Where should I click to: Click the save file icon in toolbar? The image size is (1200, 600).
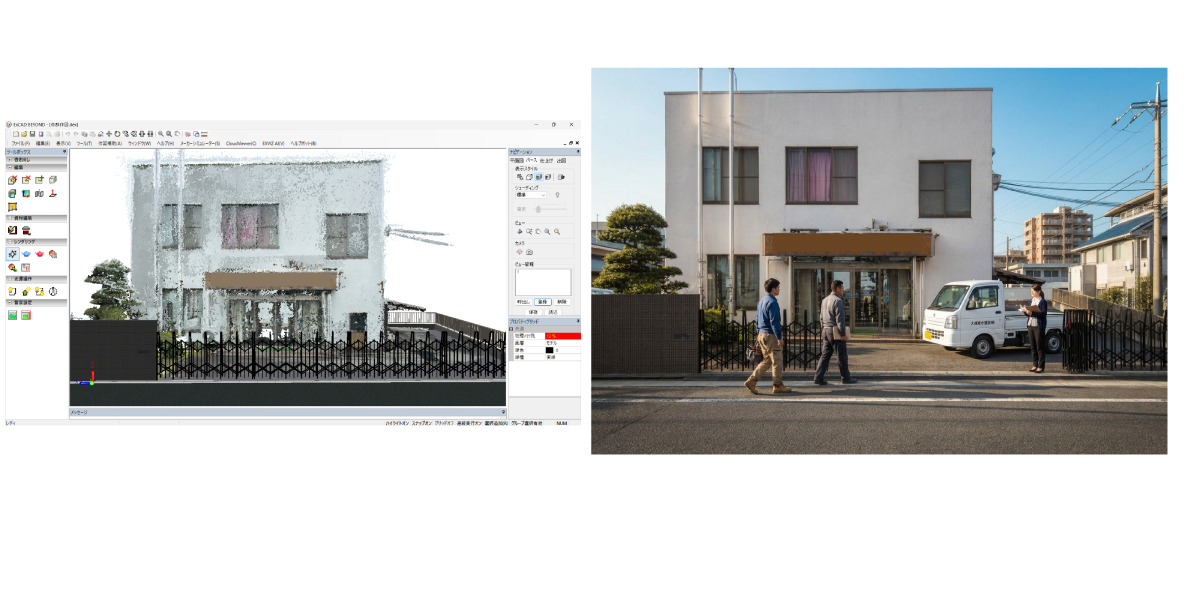(x=32, y=134)
